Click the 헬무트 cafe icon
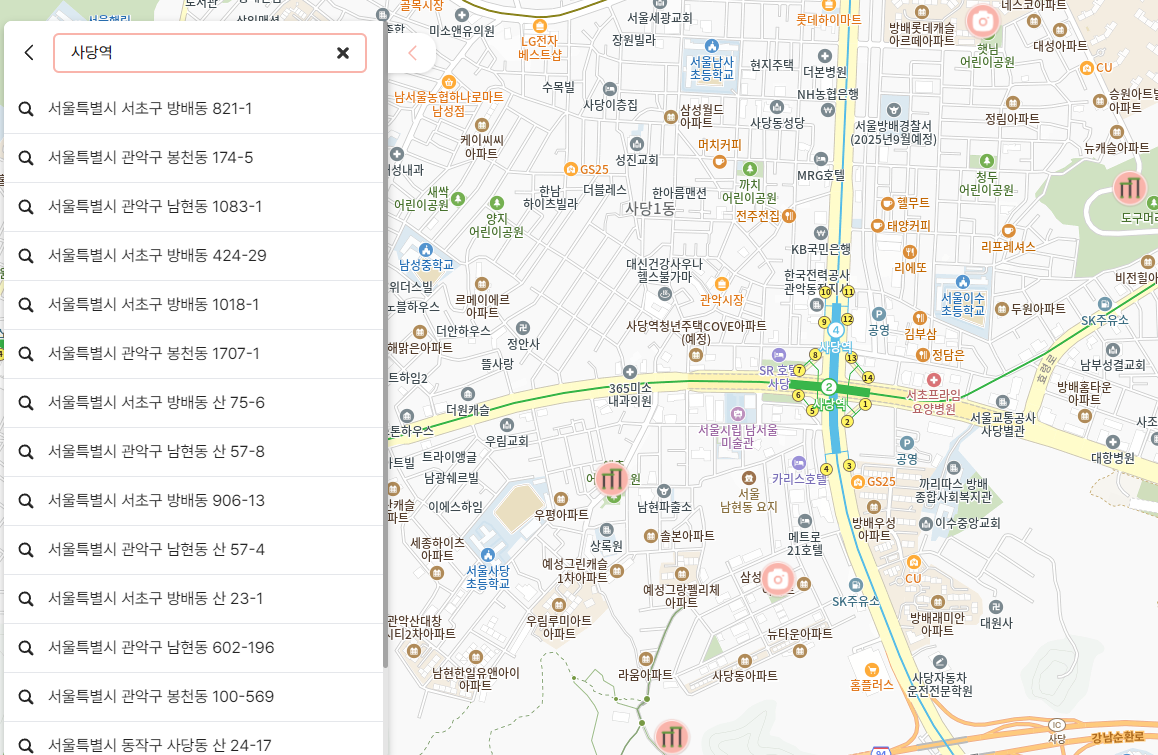 [x=888, y=203]
